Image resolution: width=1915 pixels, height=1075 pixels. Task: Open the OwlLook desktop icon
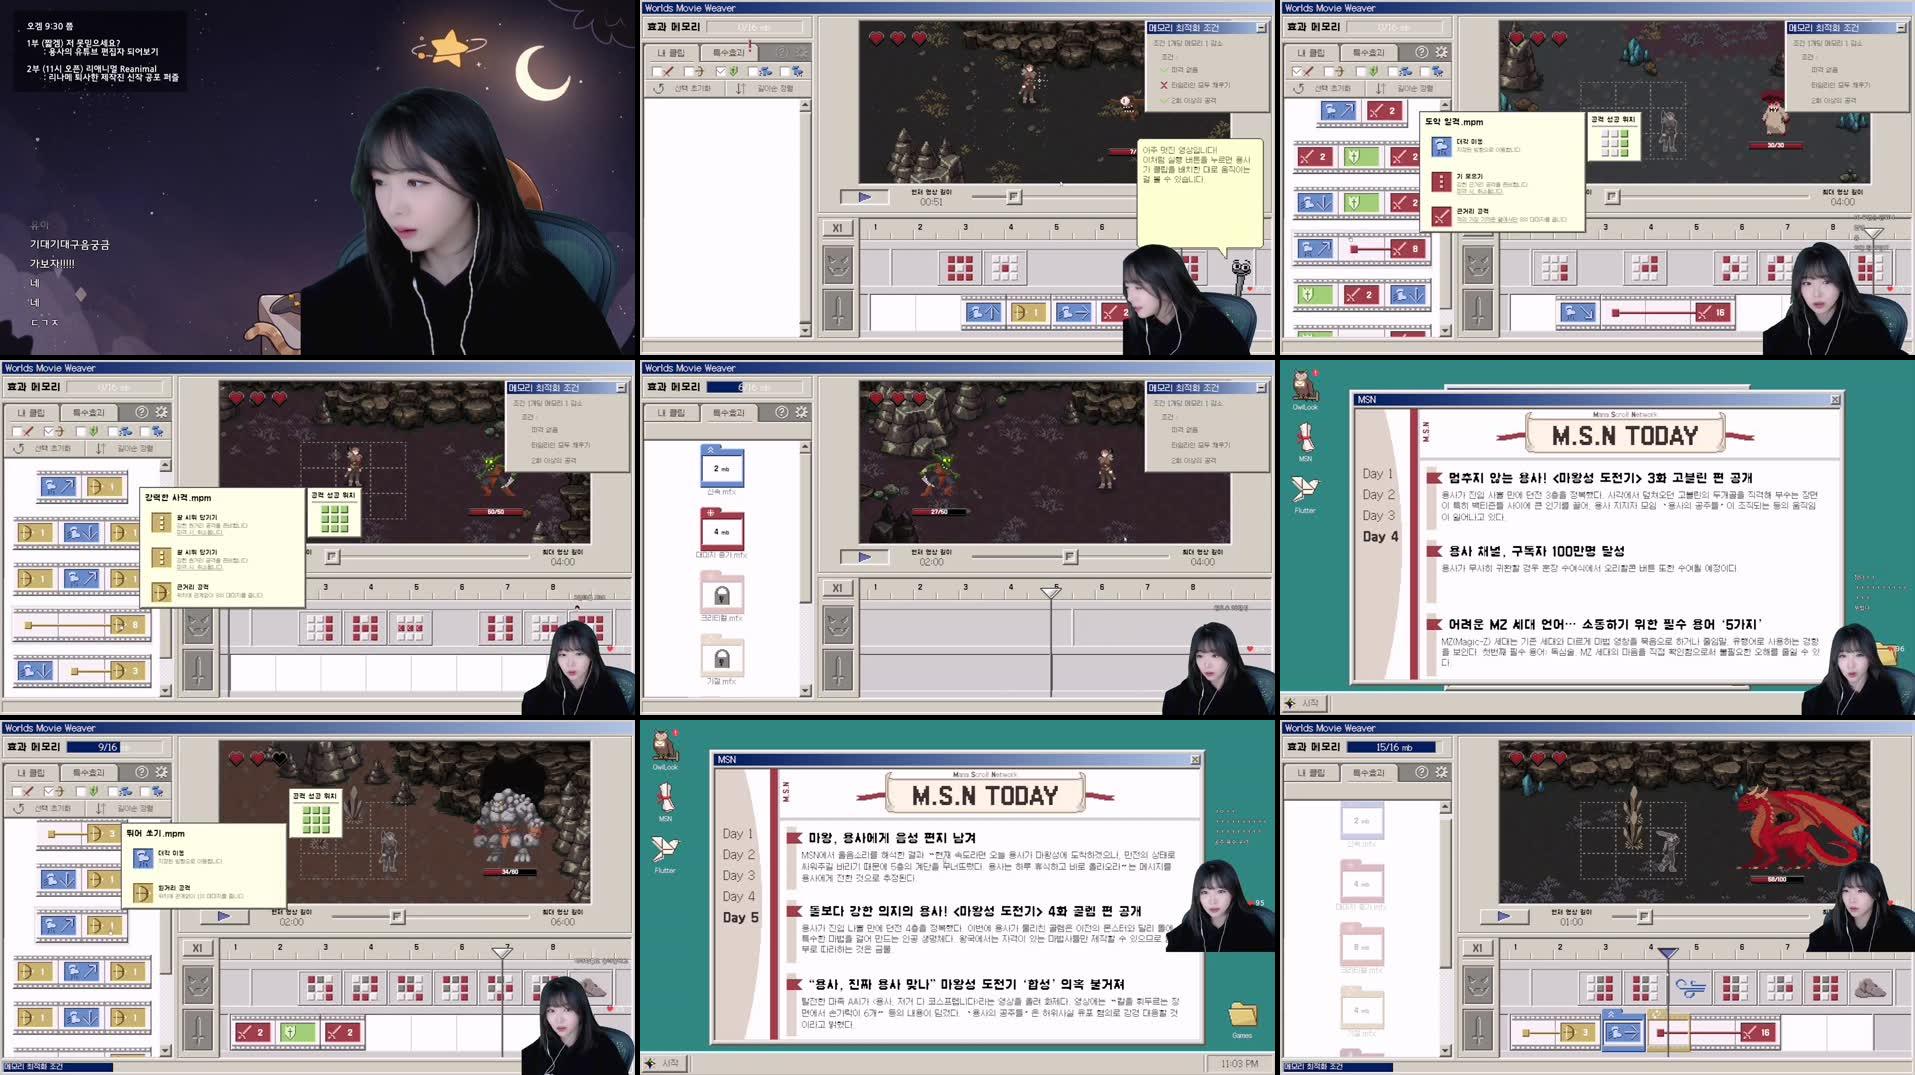665,745
